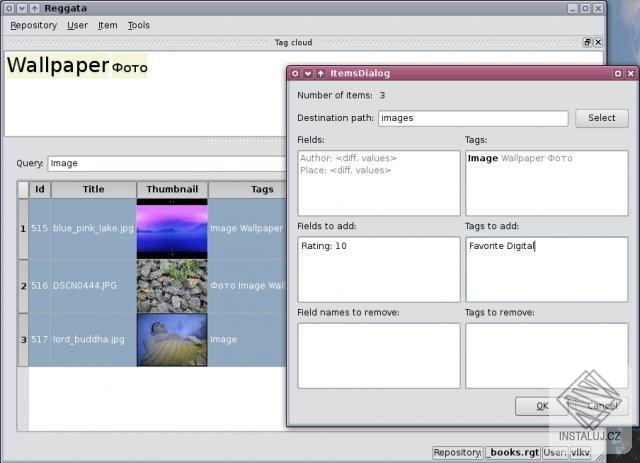Click Reggata down arrow title icon

22,8
